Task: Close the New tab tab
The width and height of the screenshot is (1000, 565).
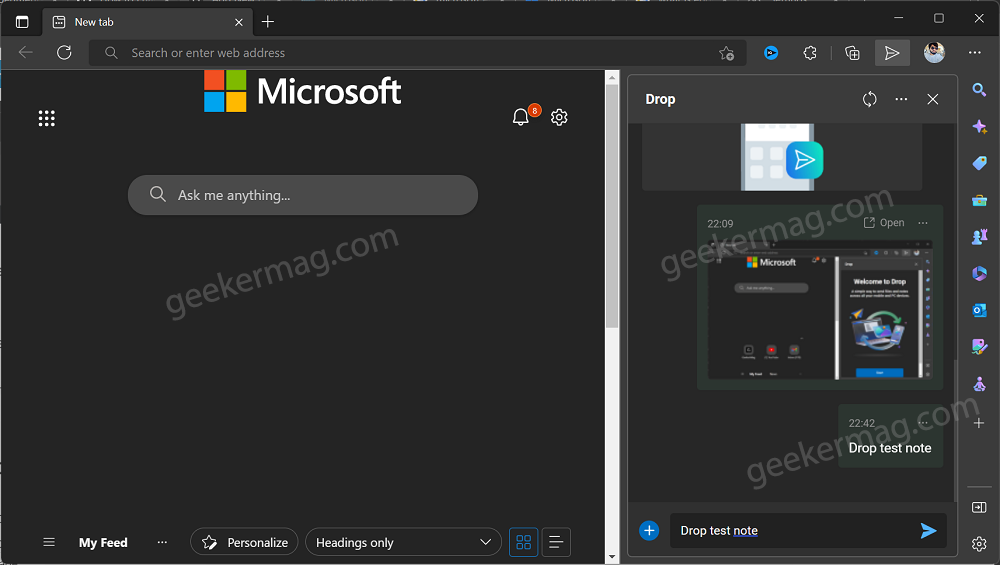Action: pyautogui.click(x=239, y=22)
